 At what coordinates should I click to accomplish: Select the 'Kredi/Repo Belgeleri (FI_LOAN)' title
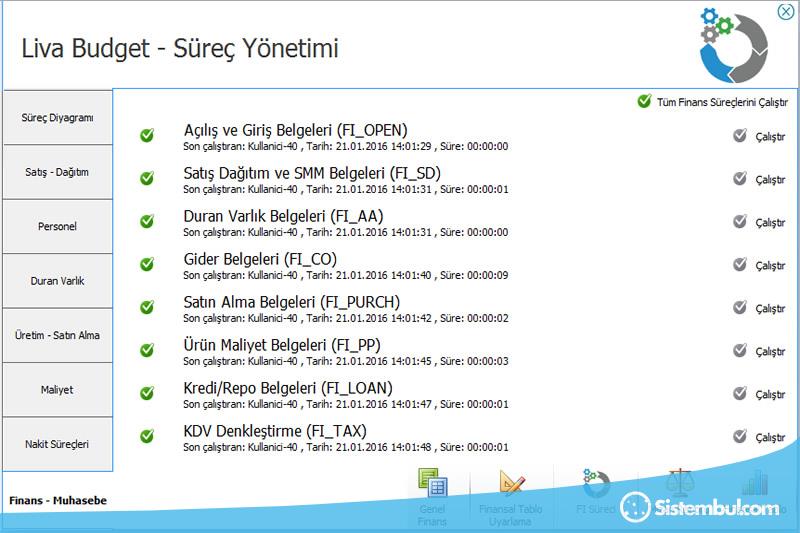coord(288,388)
